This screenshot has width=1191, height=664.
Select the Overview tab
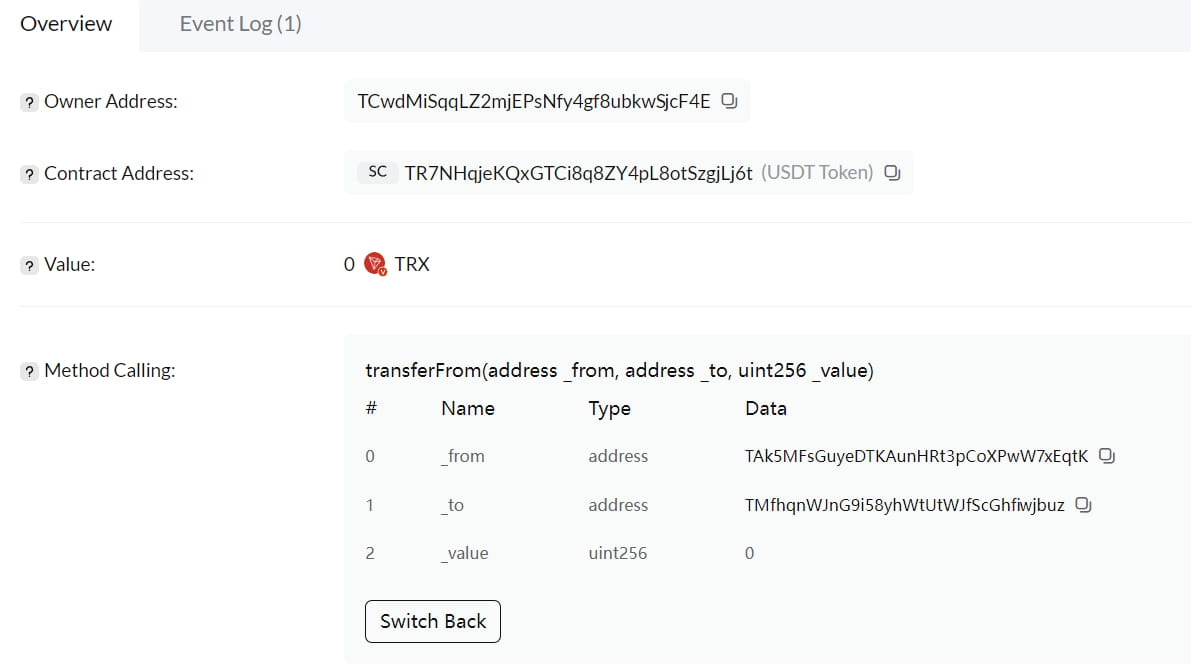coord(66,24)
